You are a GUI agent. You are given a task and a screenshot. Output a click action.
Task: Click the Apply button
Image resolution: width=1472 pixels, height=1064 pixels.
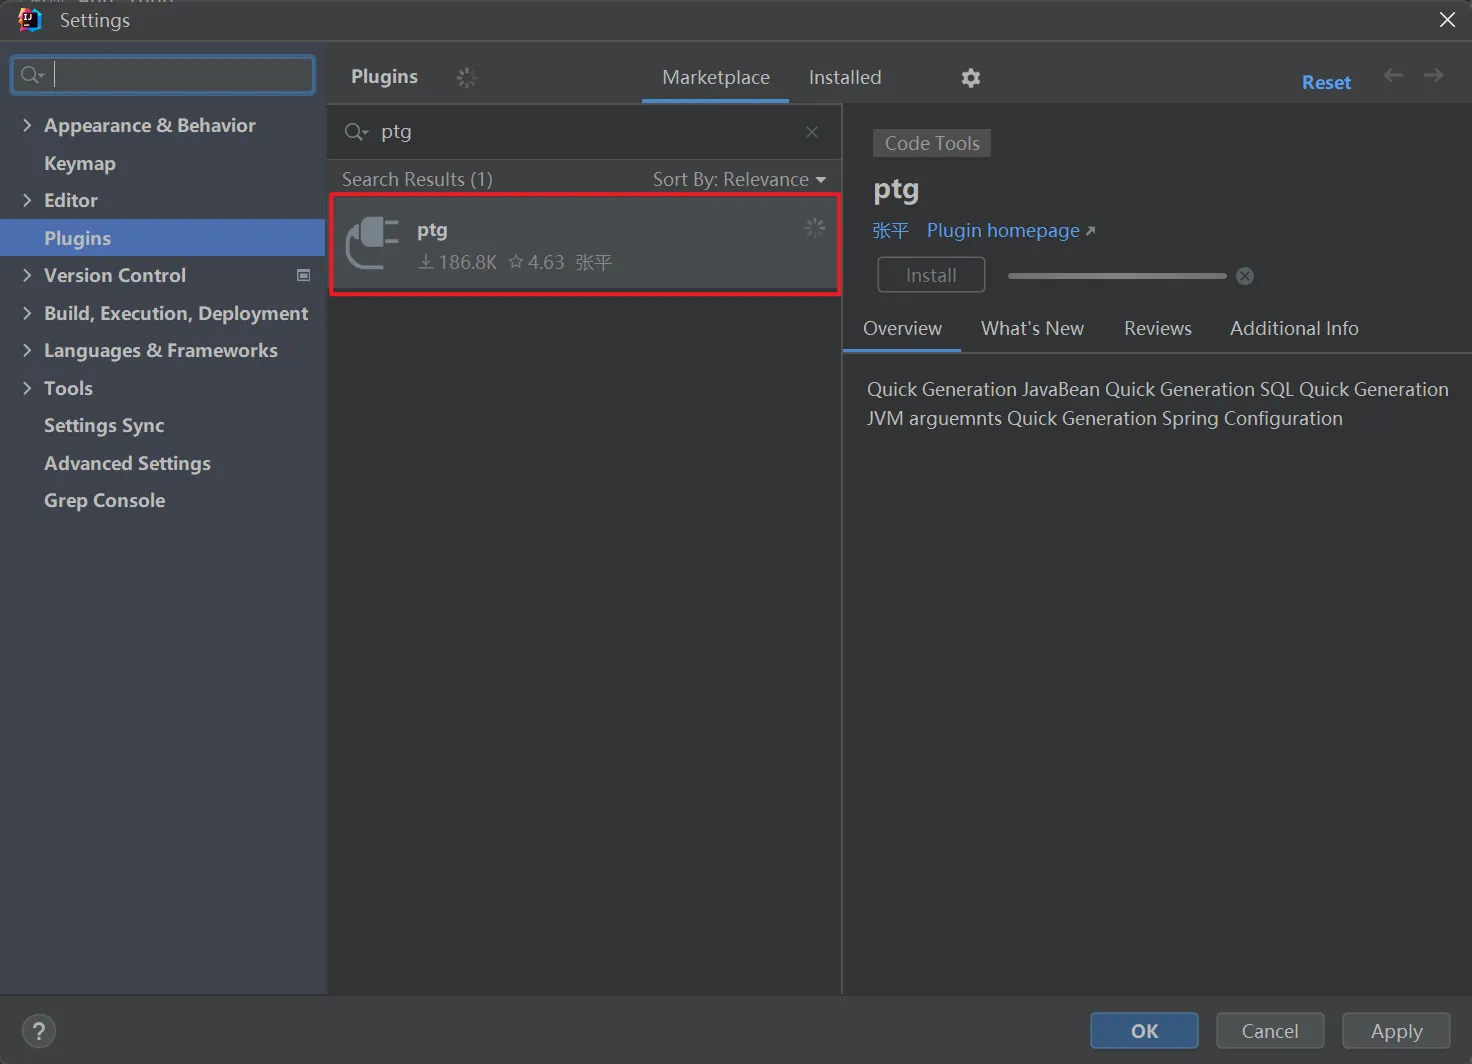pos(1396,1031)
